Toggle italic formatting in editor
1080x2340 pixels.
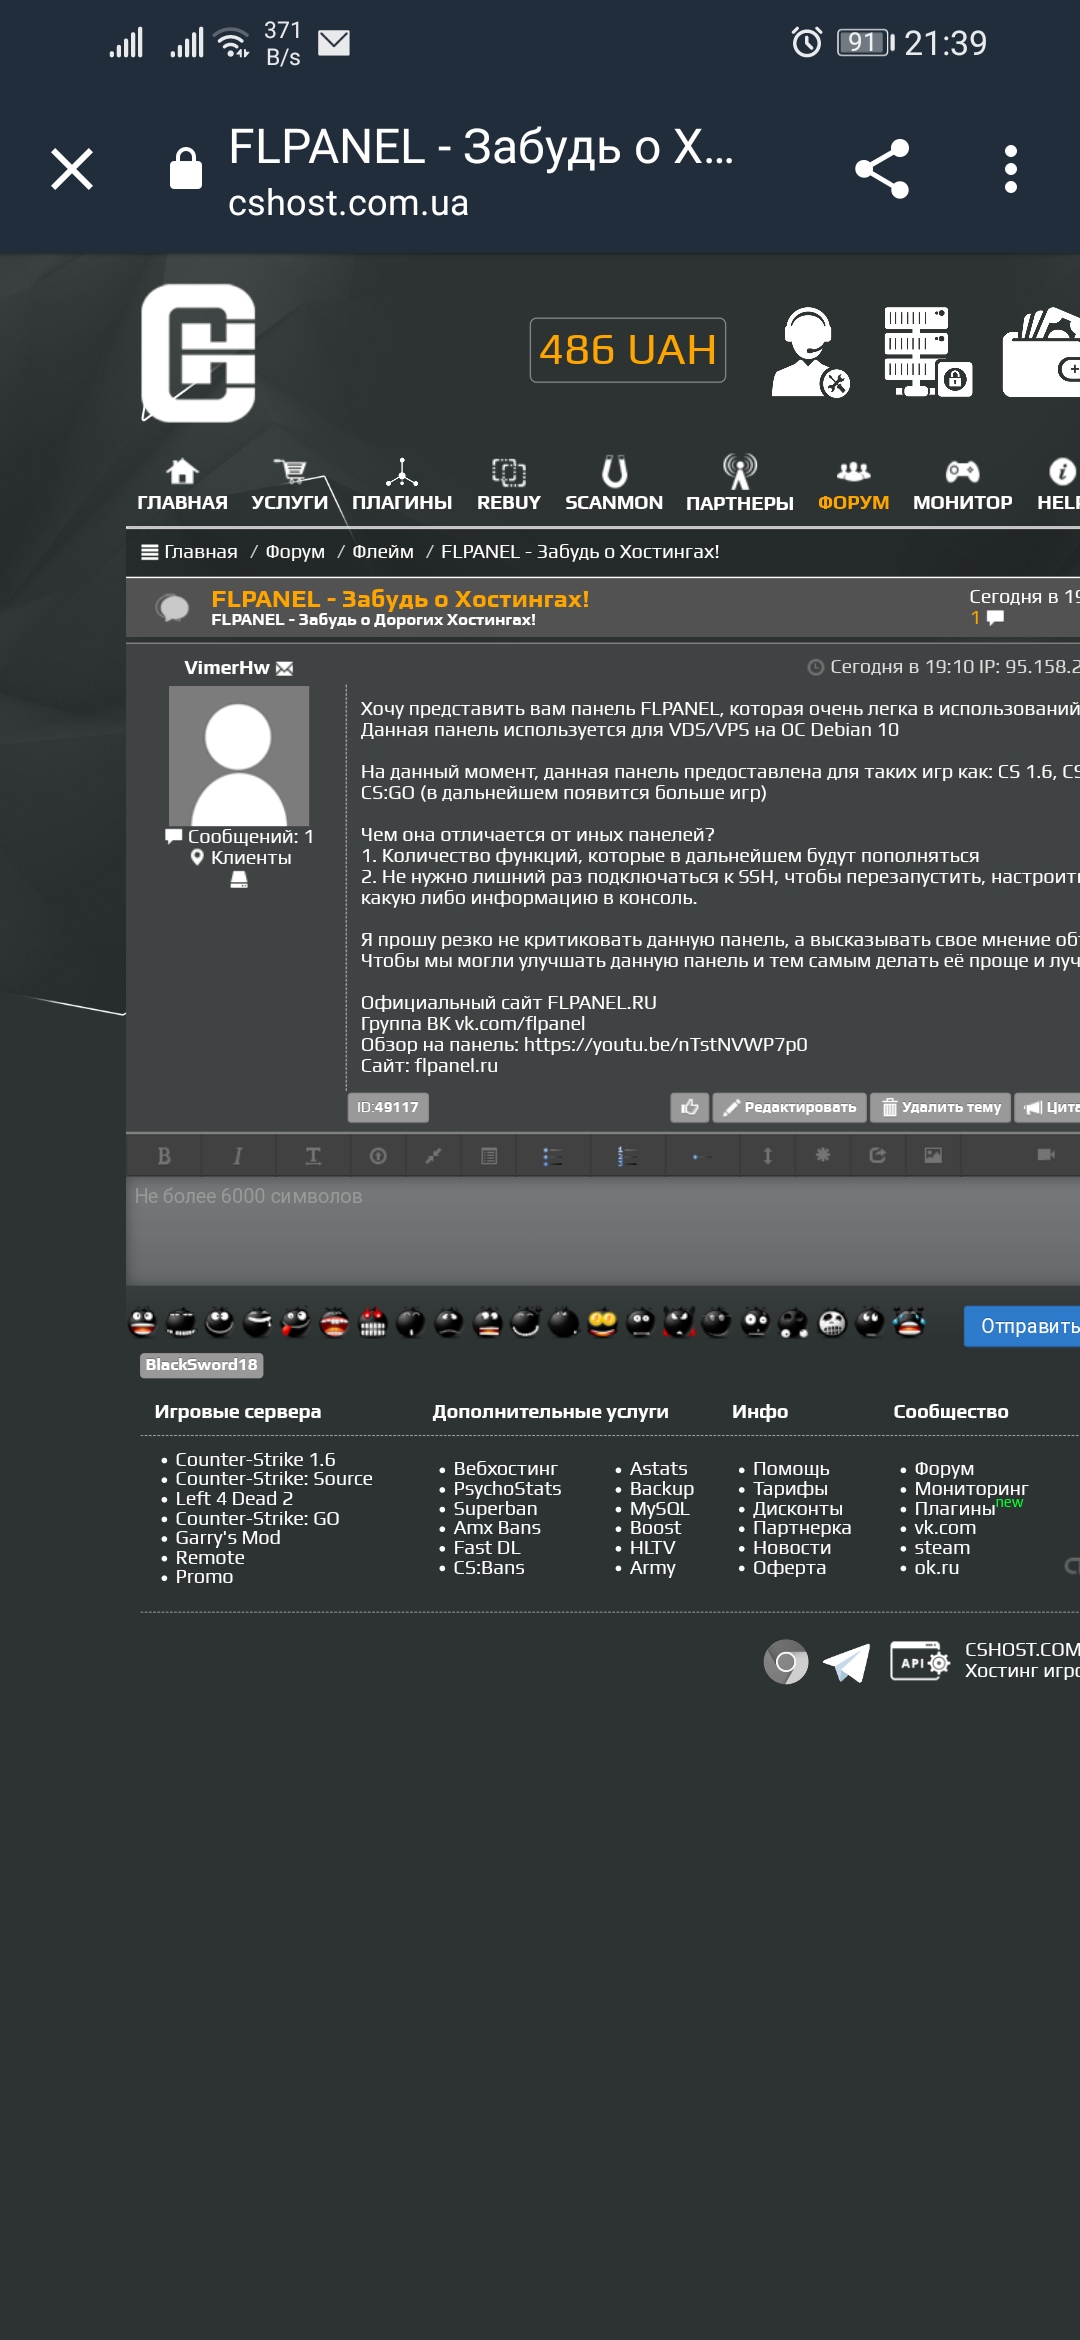tap(238, 1156)
